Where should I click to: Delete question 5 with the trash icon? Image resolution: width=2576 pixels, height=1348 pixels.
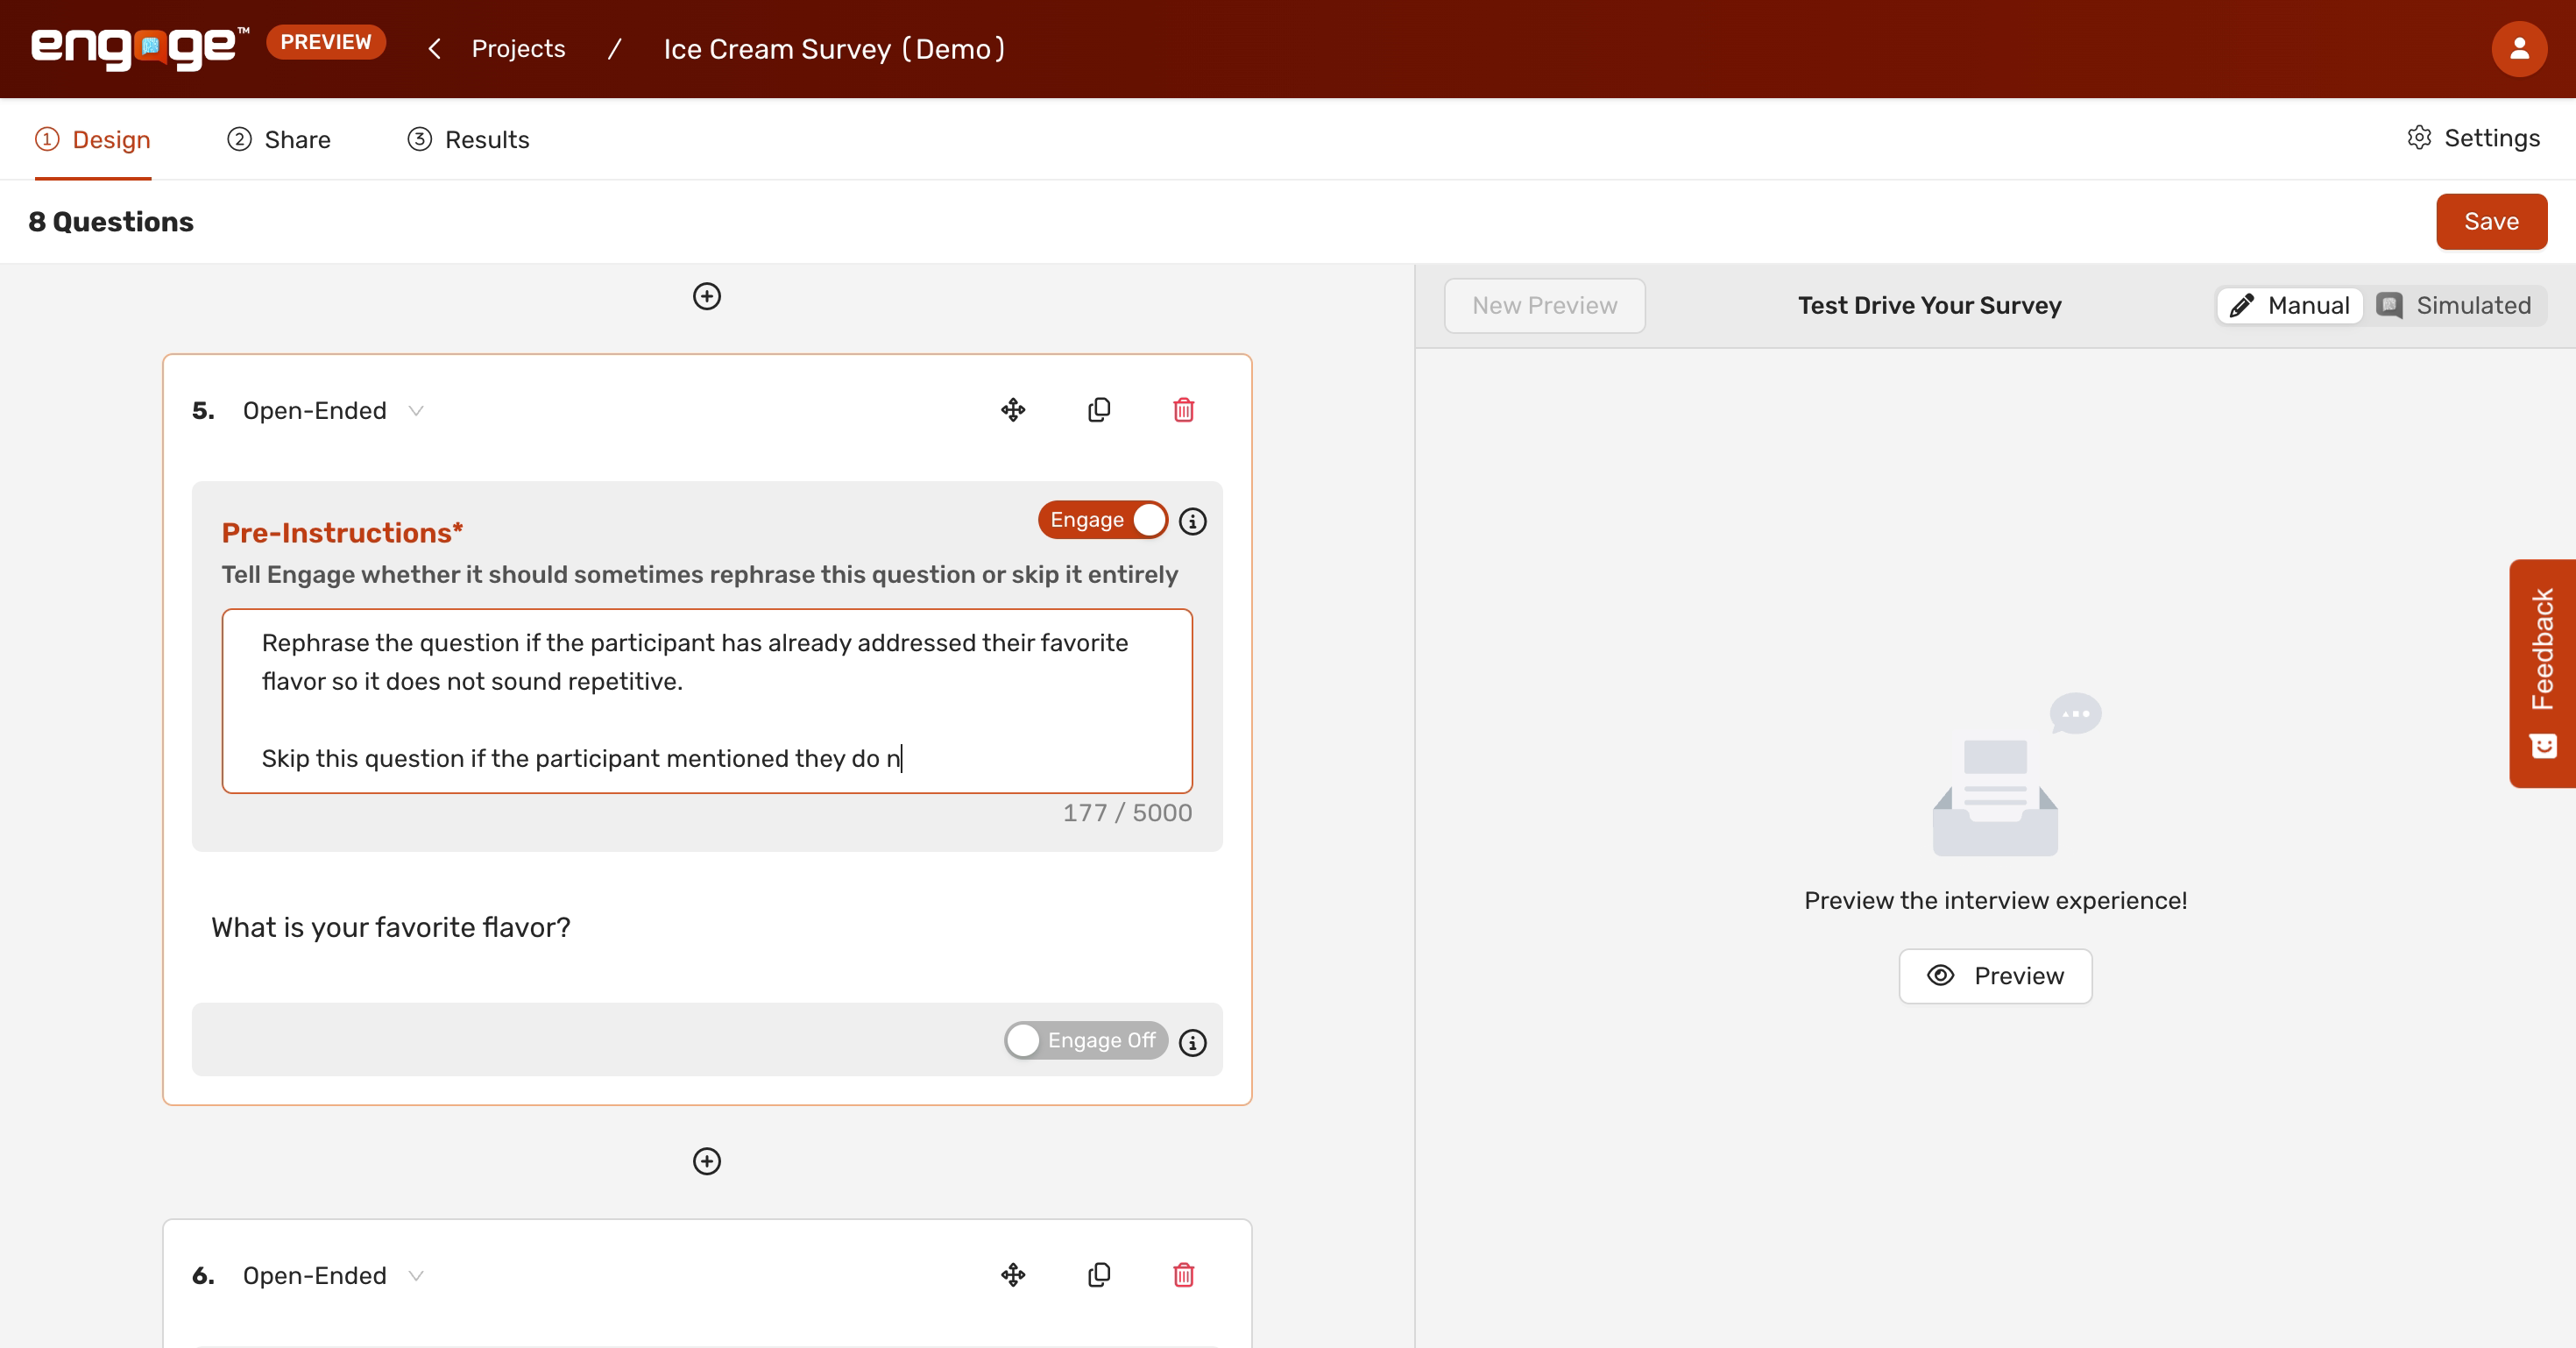pyautogui.click(x=1184, y=410)
